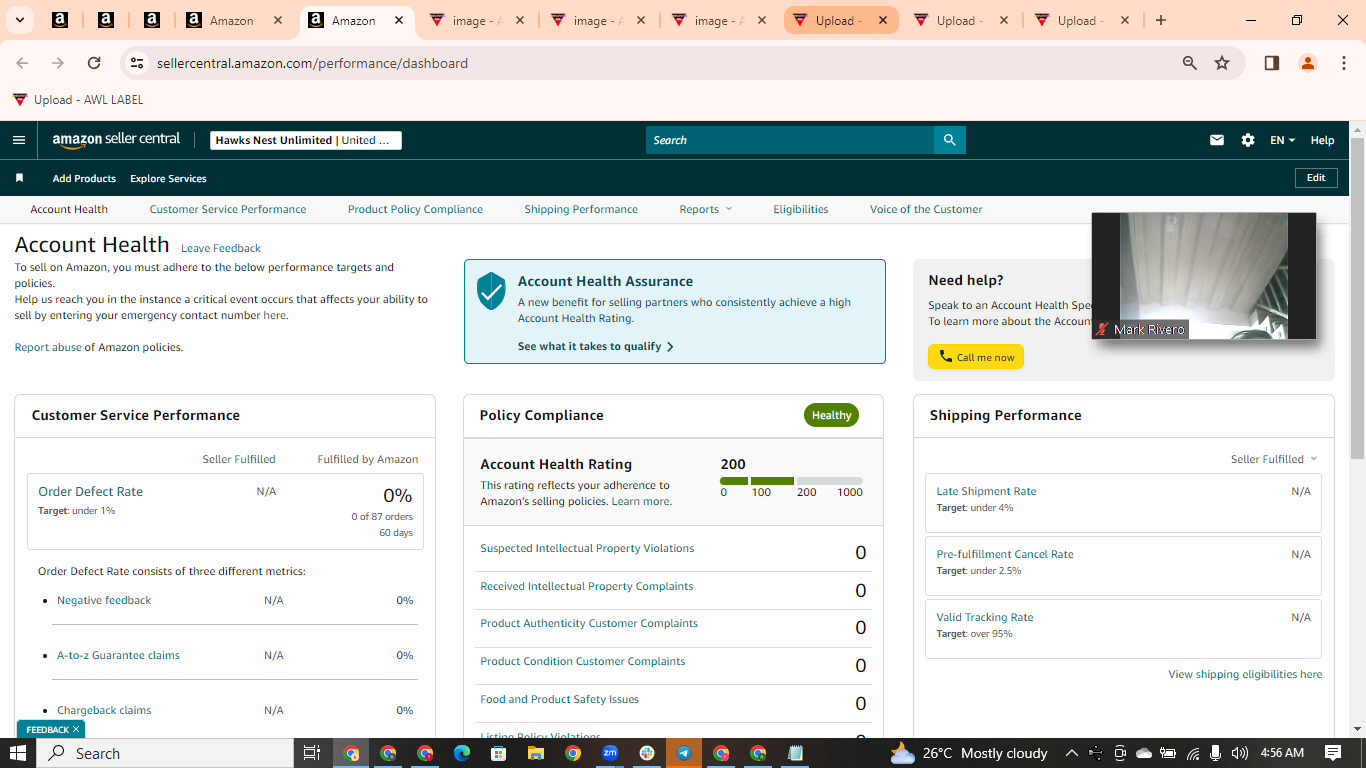Open the Microsoft Store taskbar icon
This screenshot has width=1366, height=768.
[x=499, y=753]
